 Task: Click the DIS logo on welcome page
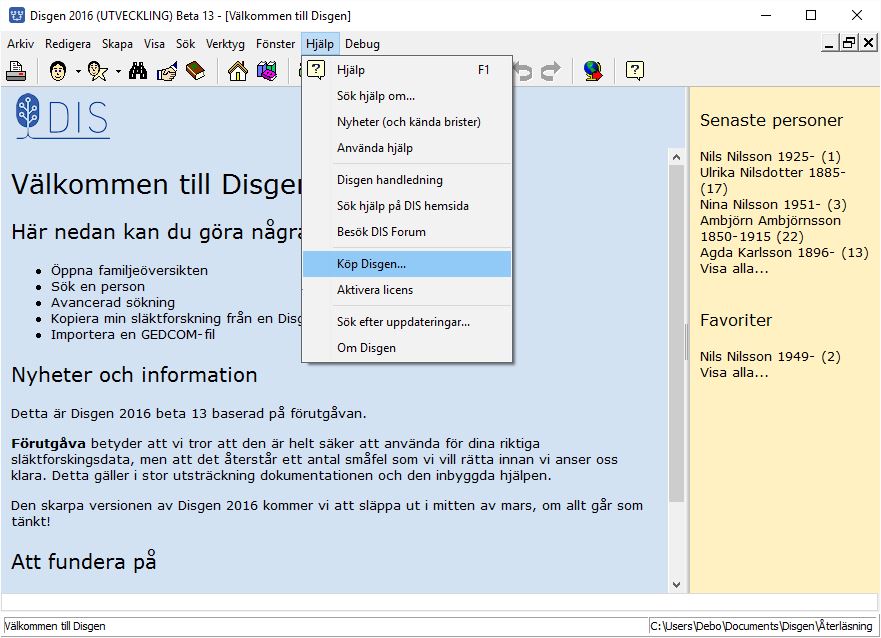click(x=62, y=116)
